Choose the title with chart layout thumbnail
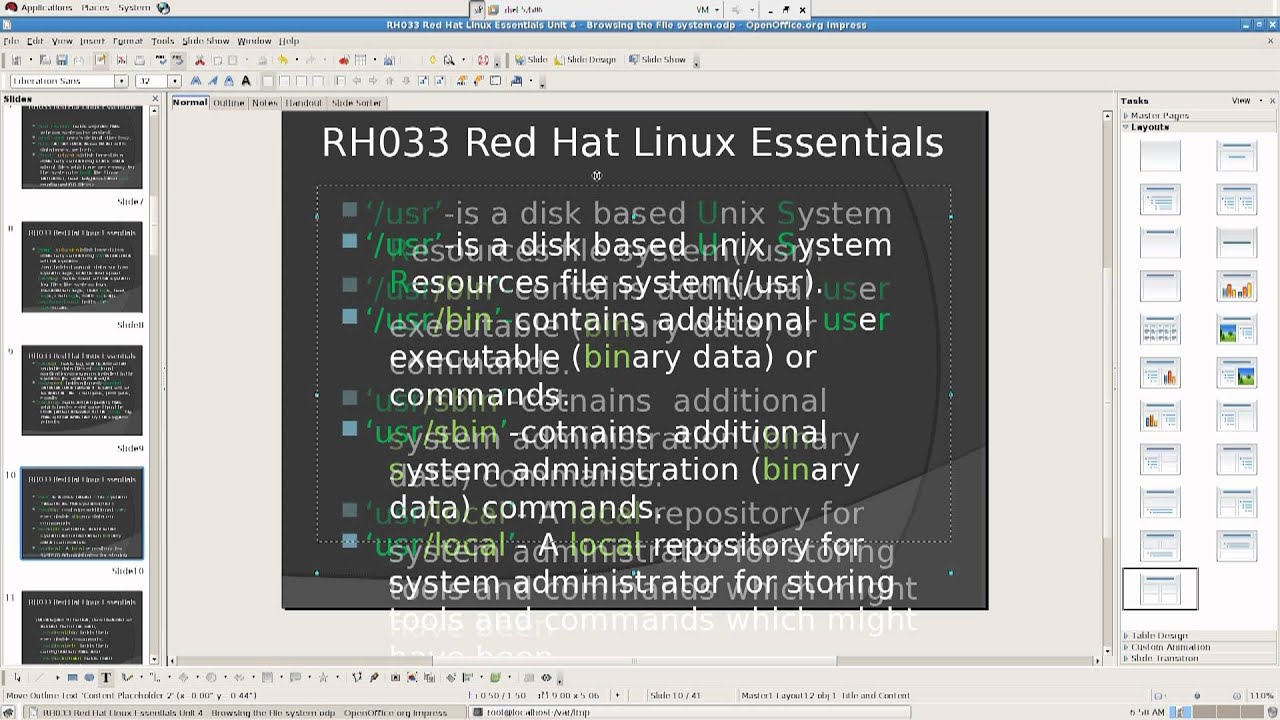Viewport: 1280px width, 720px height. [x=1237, y=286]
